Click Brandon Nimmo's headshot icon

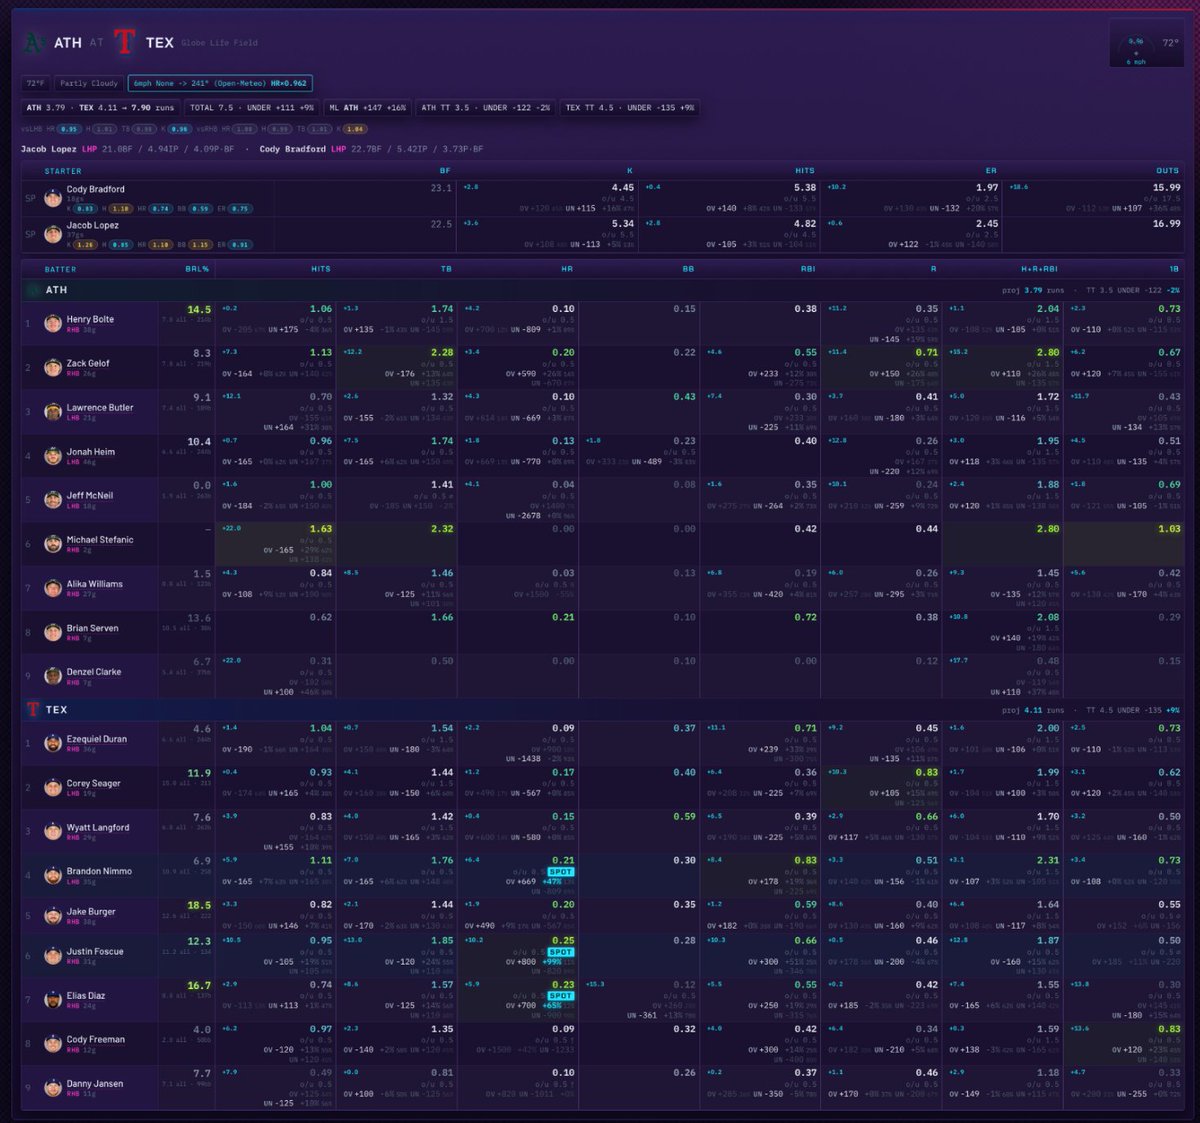tap(53, 875)
